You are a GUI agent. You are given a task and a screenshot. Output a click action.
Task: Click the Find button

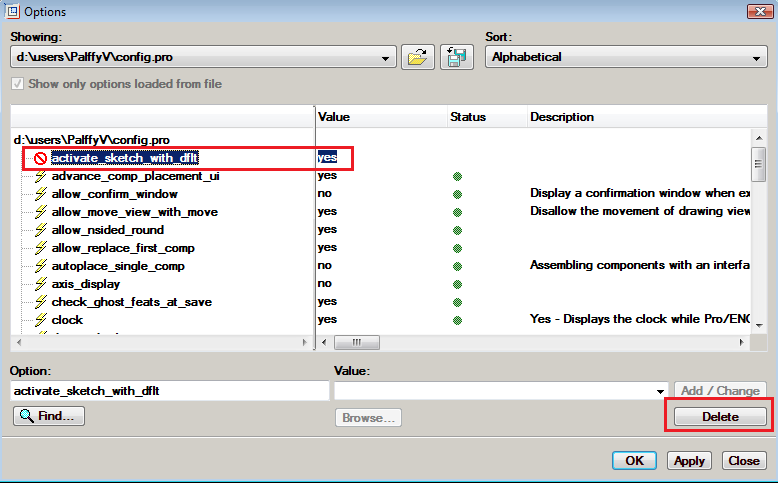click(x=49, y=416)
